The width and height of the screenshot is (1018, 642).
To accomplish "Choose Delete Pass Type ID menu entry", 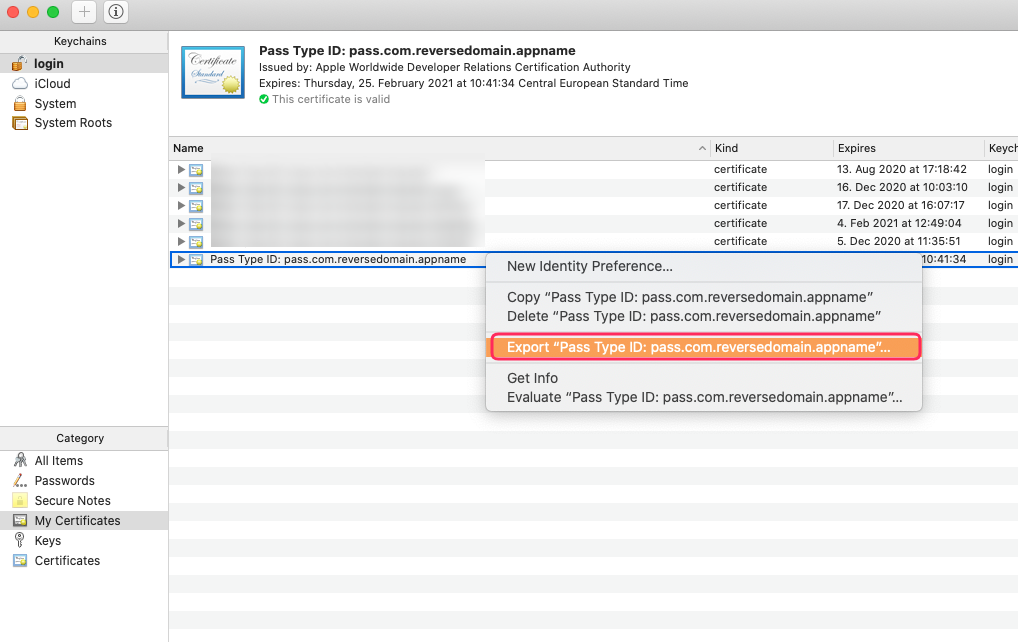I will point(704,316).
